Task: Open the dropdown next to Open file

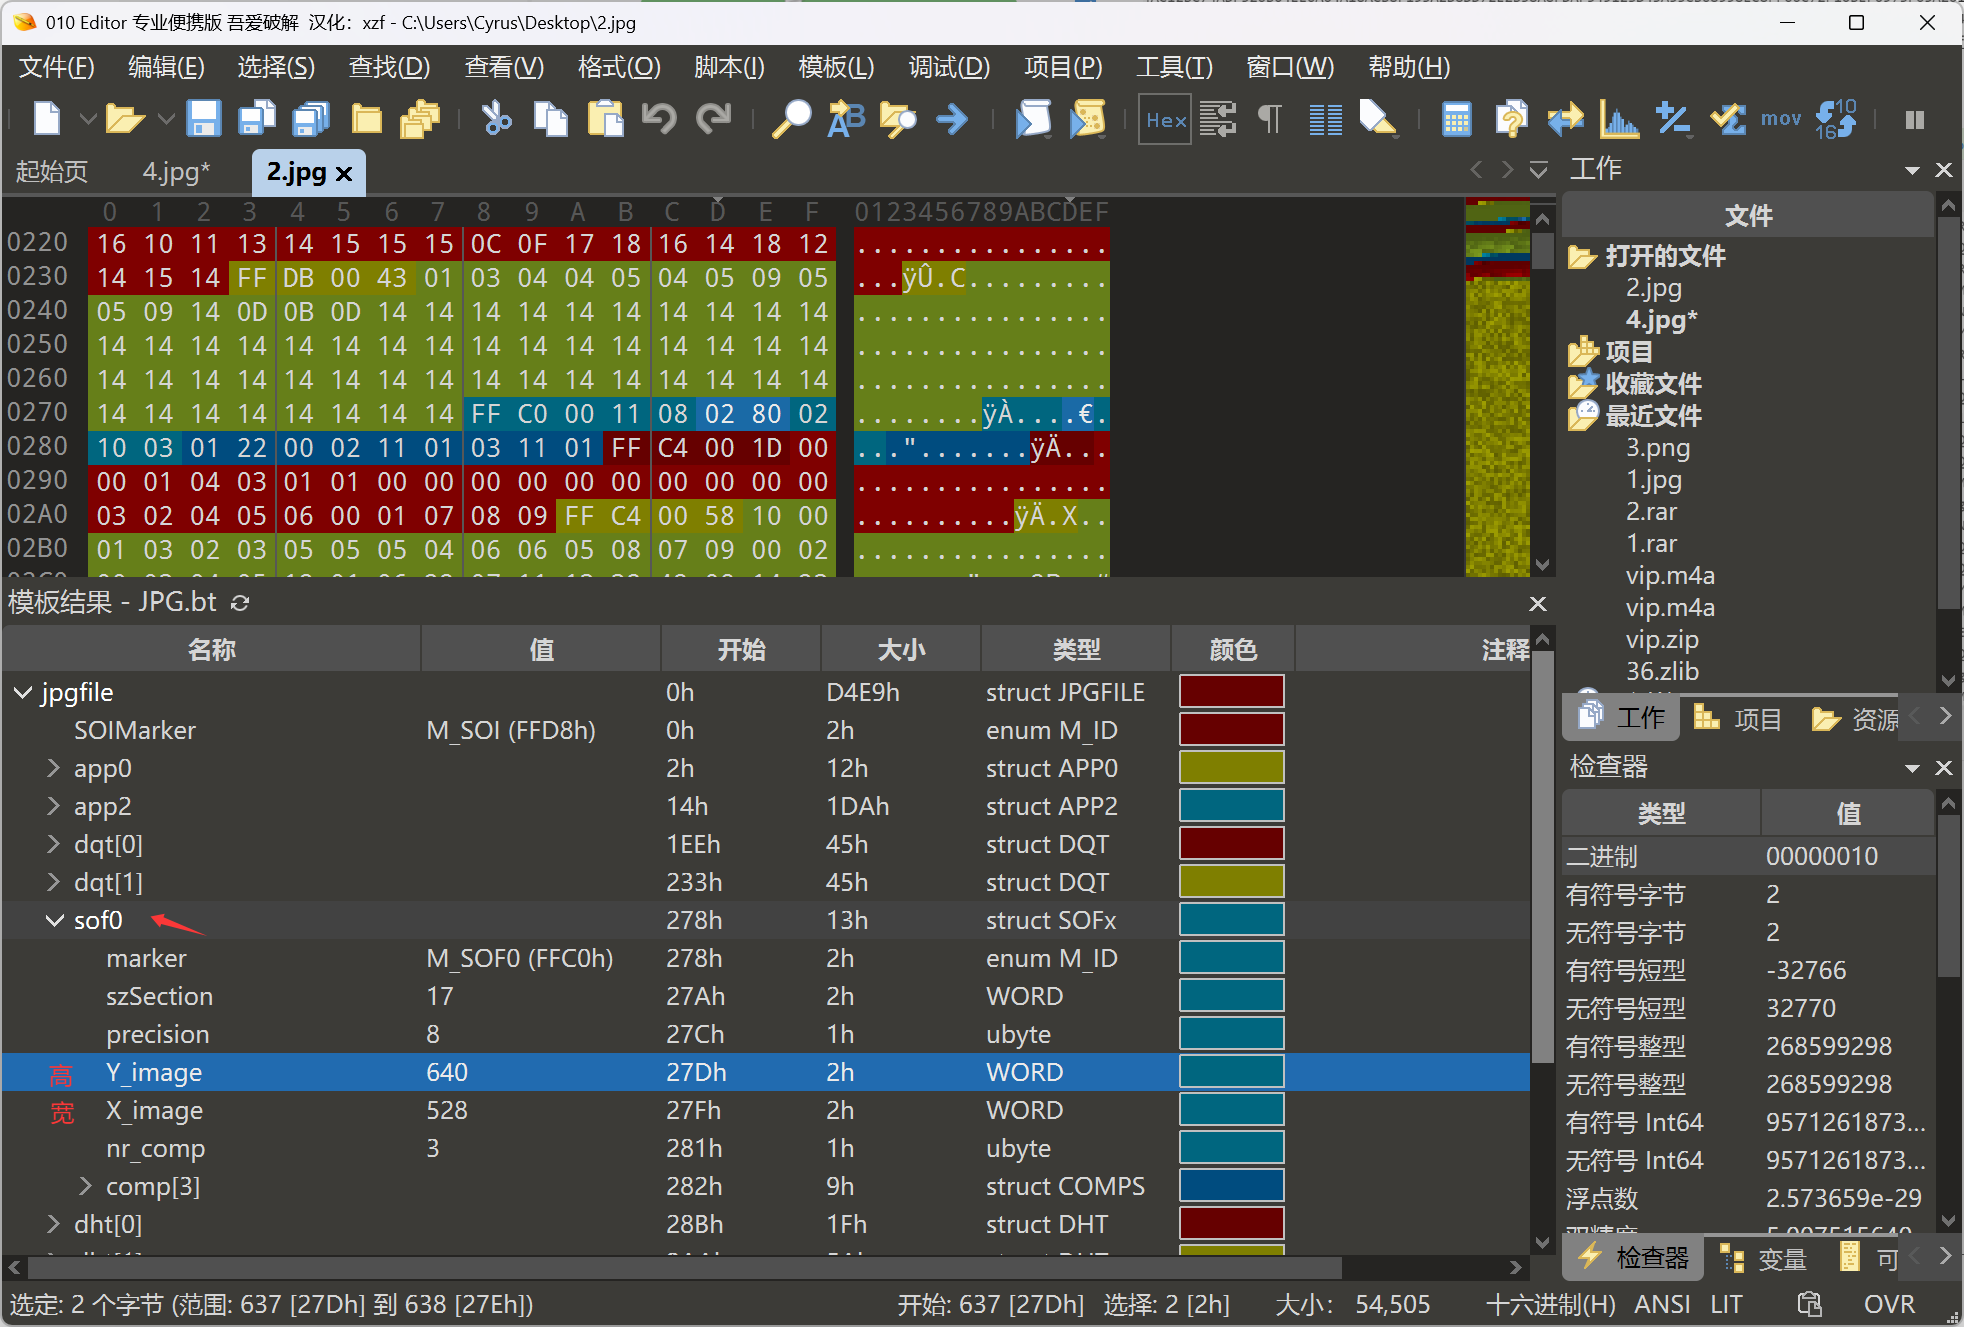Action: (x=166, y=119)
